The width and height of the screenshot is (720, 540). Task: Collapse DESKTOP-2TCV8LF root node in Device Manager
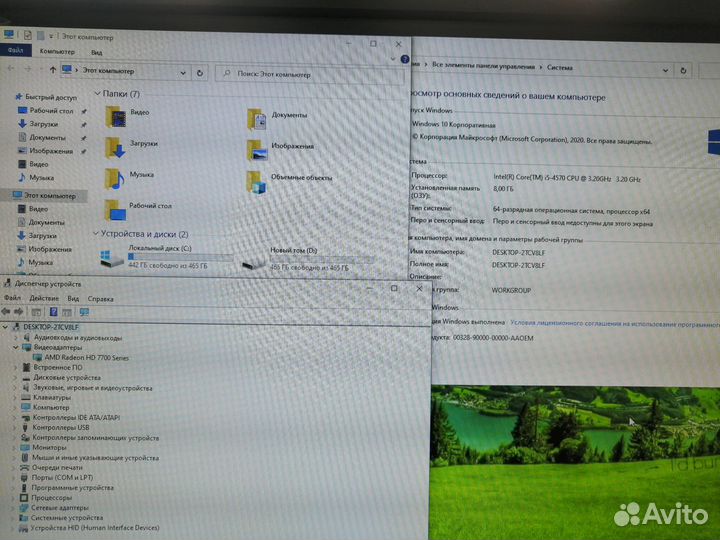tap(5, 327)
